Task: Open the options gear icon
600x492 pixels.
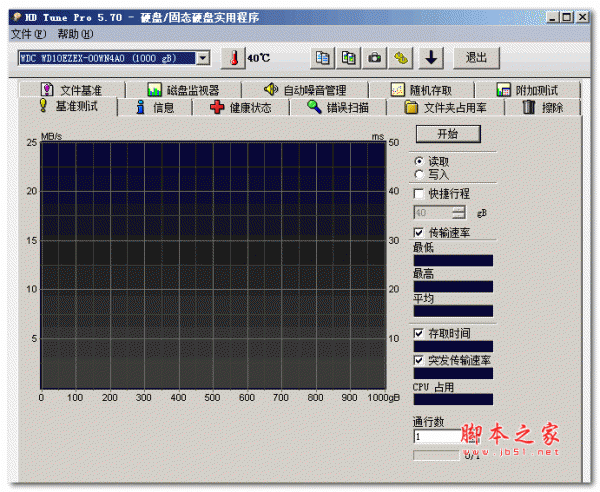Action: 401,59
